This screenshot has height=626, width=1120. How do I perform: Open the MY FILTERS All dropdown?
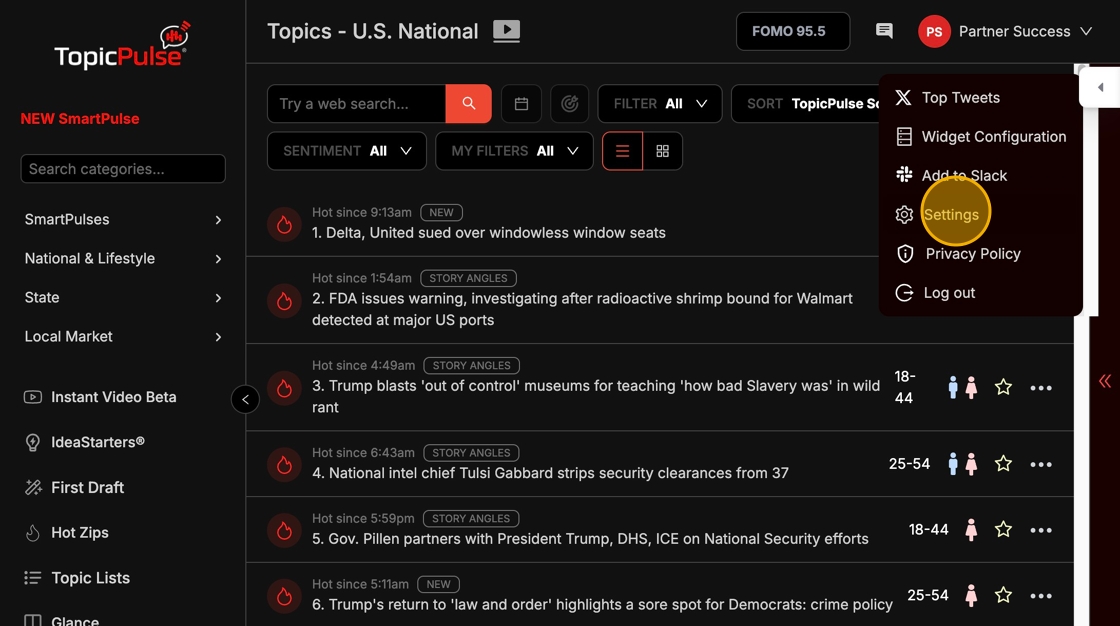pos(514,151)
